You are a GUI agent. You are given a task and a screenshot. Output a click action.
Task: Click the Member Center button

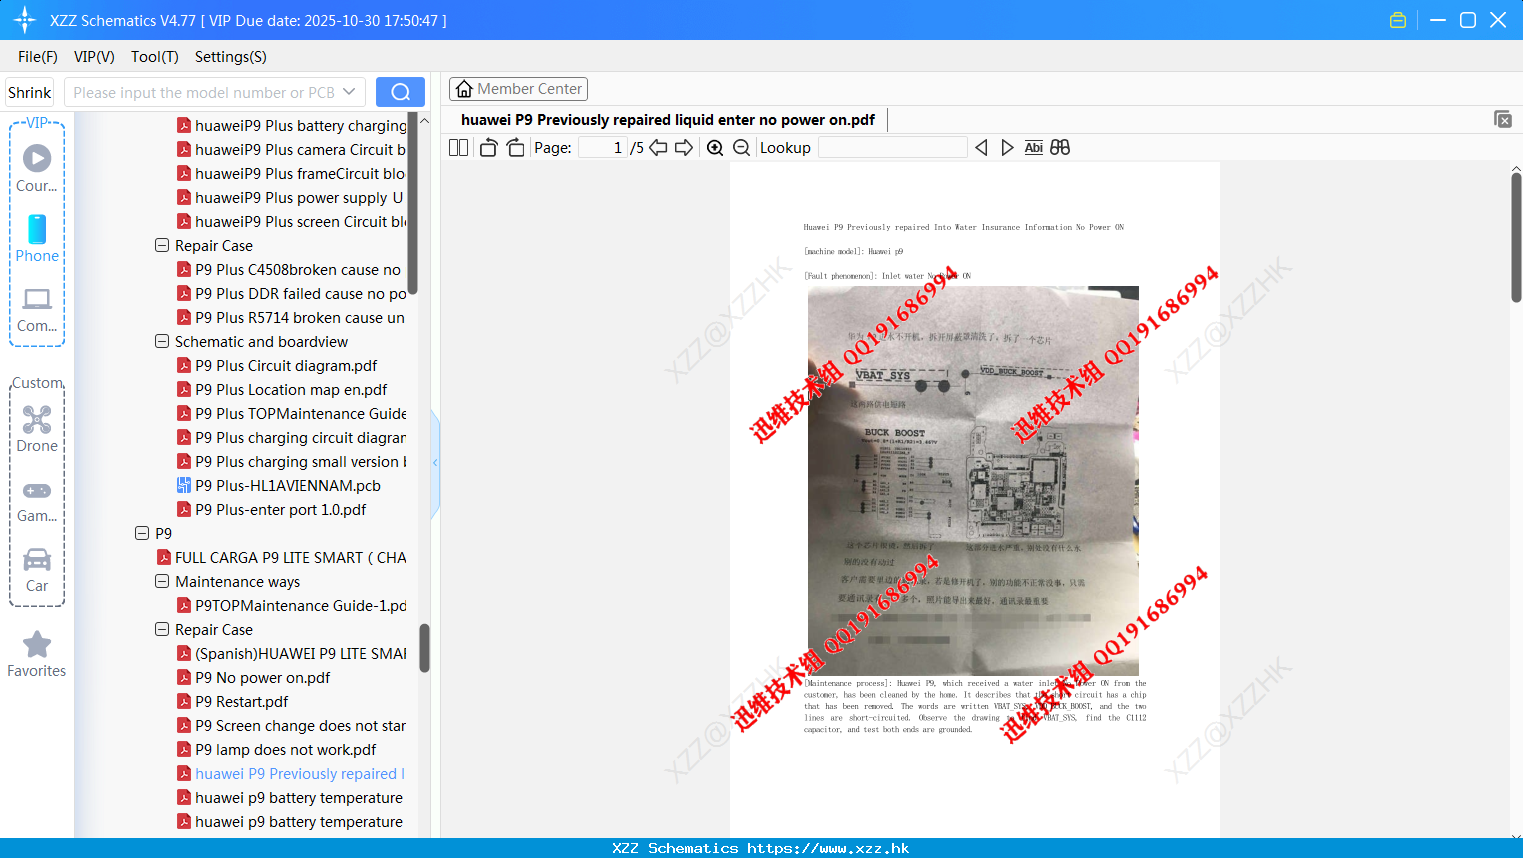coord(518,89)
